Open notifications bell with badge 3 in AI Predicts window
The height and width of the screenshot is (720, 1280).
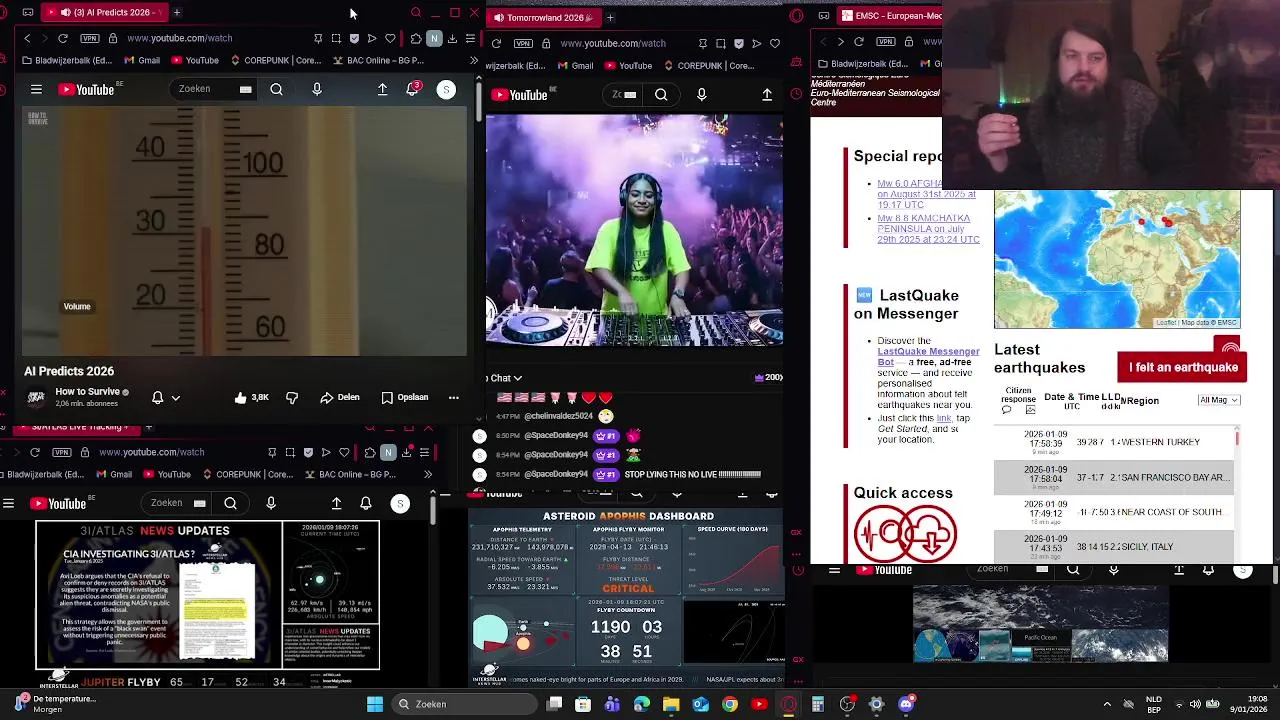(412, 89)
